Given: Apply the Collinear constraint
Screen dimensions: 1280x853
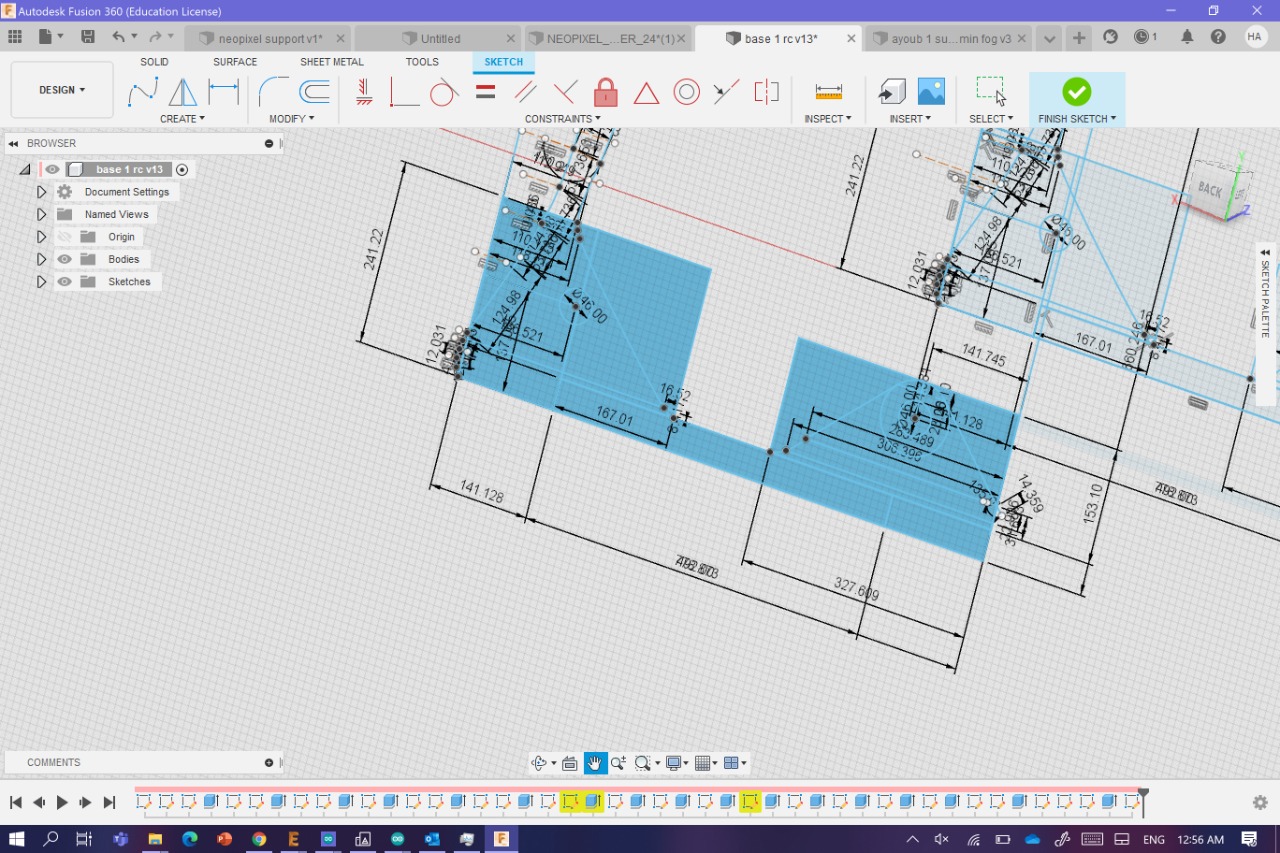Looking at the screenshot, I should coord(726,92).
